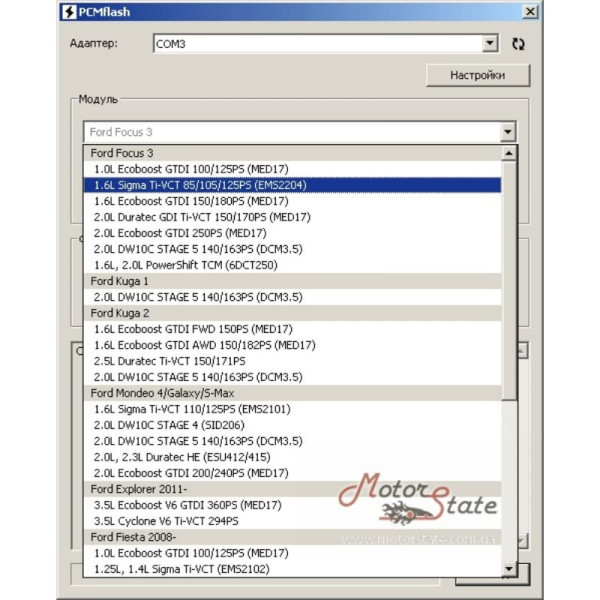Select 1.6L Ecoboost GTDI FWD 150PS

[182, 329]
